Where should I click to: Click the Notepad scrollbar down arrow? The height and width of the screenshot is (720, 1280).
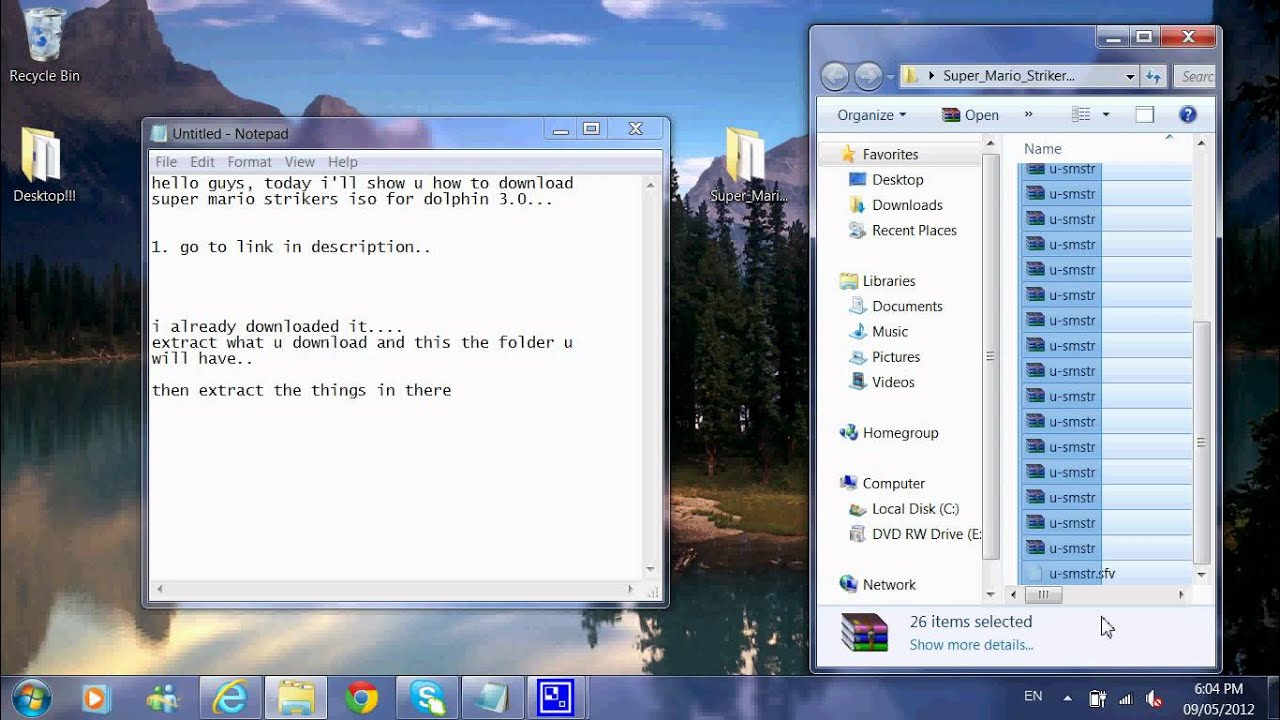tap(651, 569)
